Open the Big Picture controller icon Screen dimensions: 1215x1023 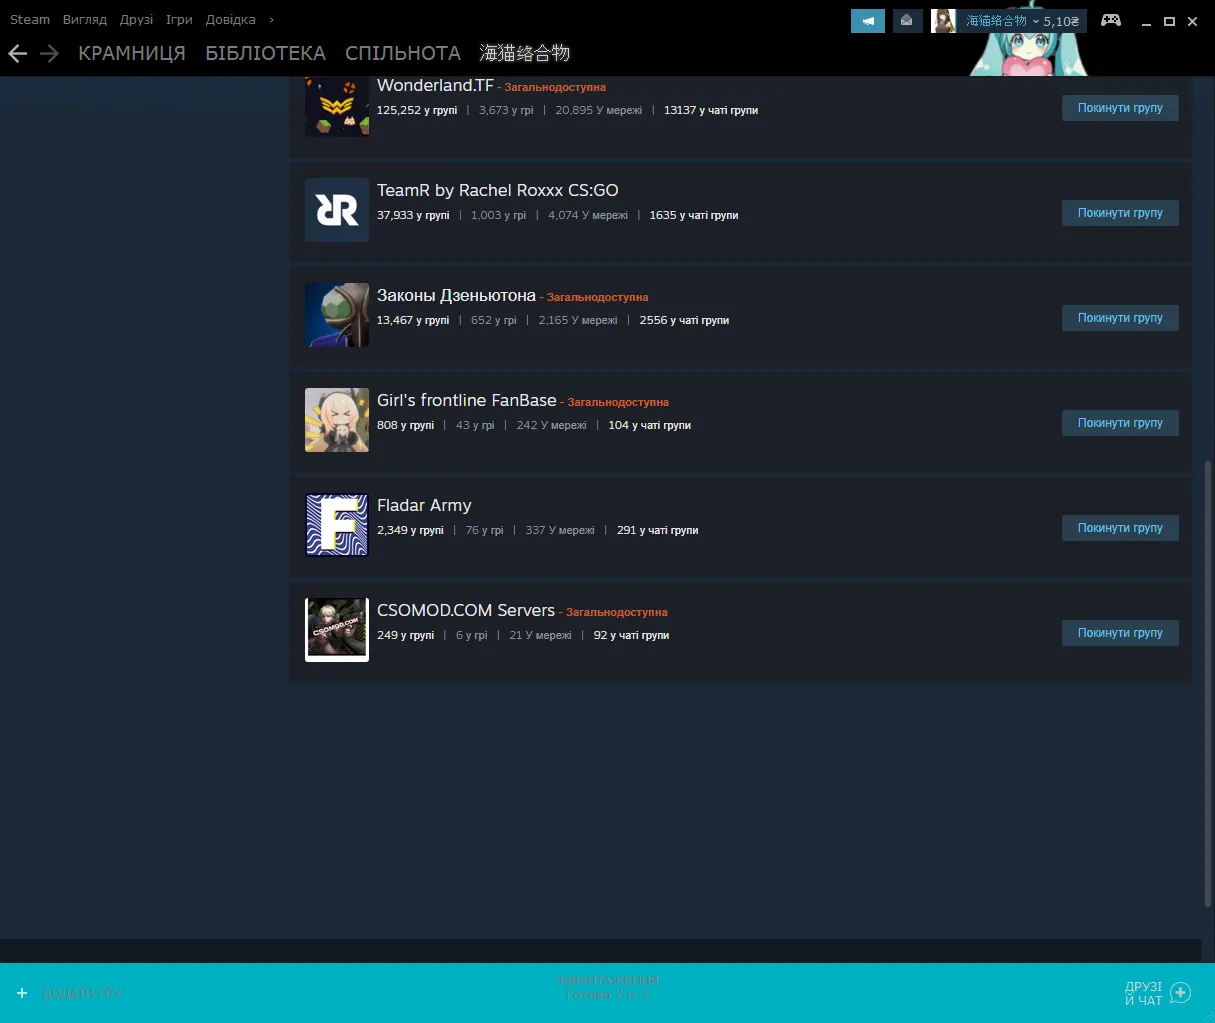(x=1111, y=20)
